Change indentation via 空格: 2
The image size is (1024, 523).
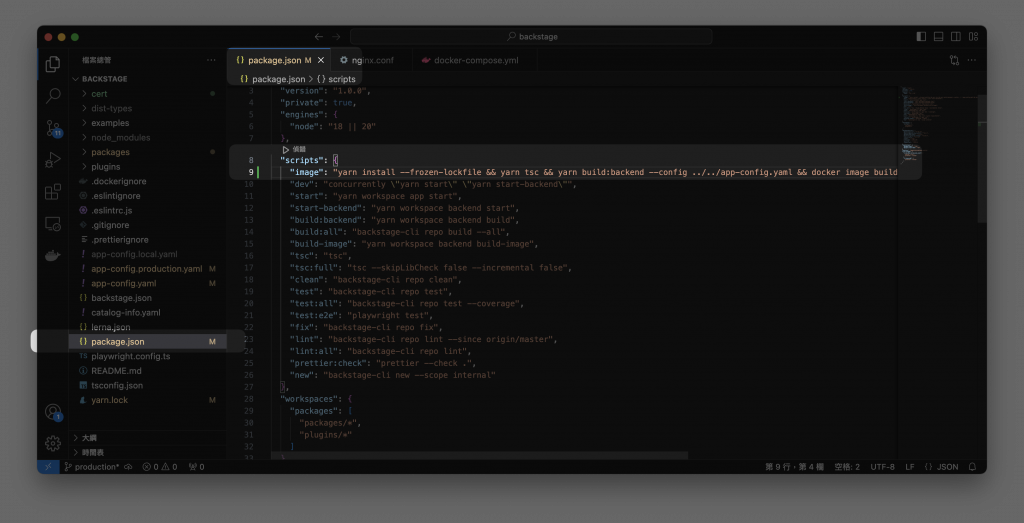847,467
